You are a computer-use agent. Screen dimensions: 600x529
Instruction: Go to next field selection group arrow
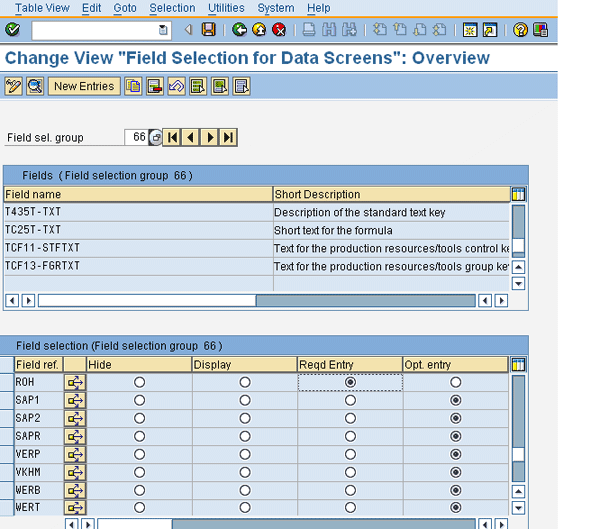(210, 137)
